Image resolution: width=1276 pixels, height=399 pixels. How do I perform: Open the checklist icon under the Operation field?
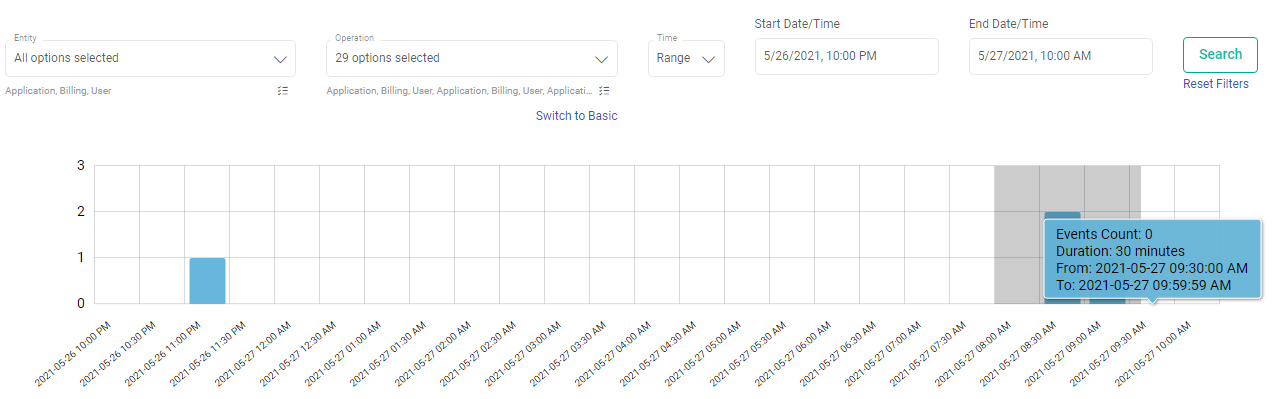click(604, 90)
